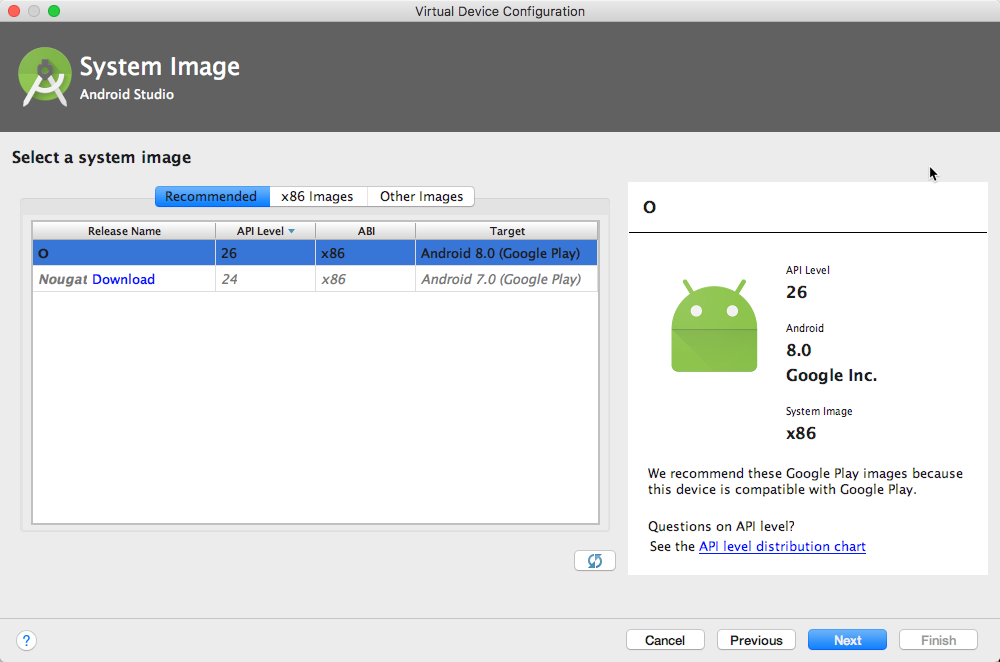Screen dimensions: 1000x662
Task: Close the window with the red button
Action: 13,11
